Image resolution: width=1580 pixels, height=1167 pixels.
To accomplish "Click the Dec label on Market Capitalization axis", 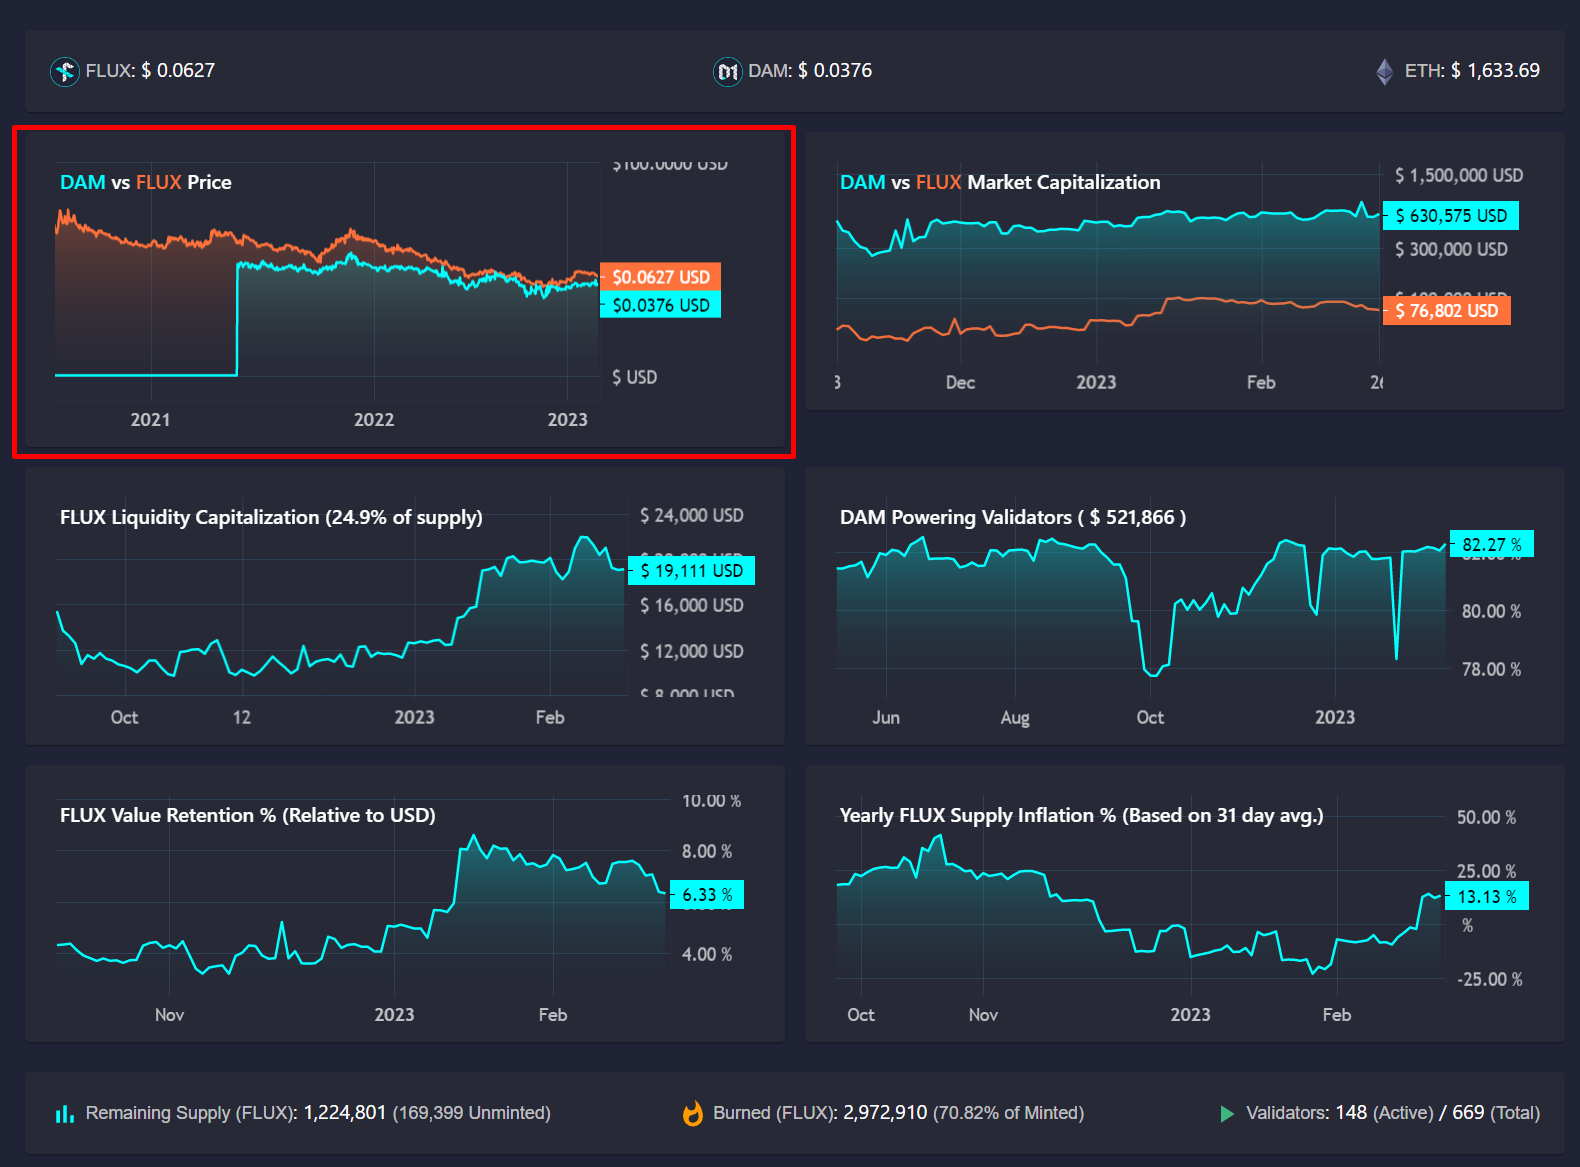I will [960, 383].
